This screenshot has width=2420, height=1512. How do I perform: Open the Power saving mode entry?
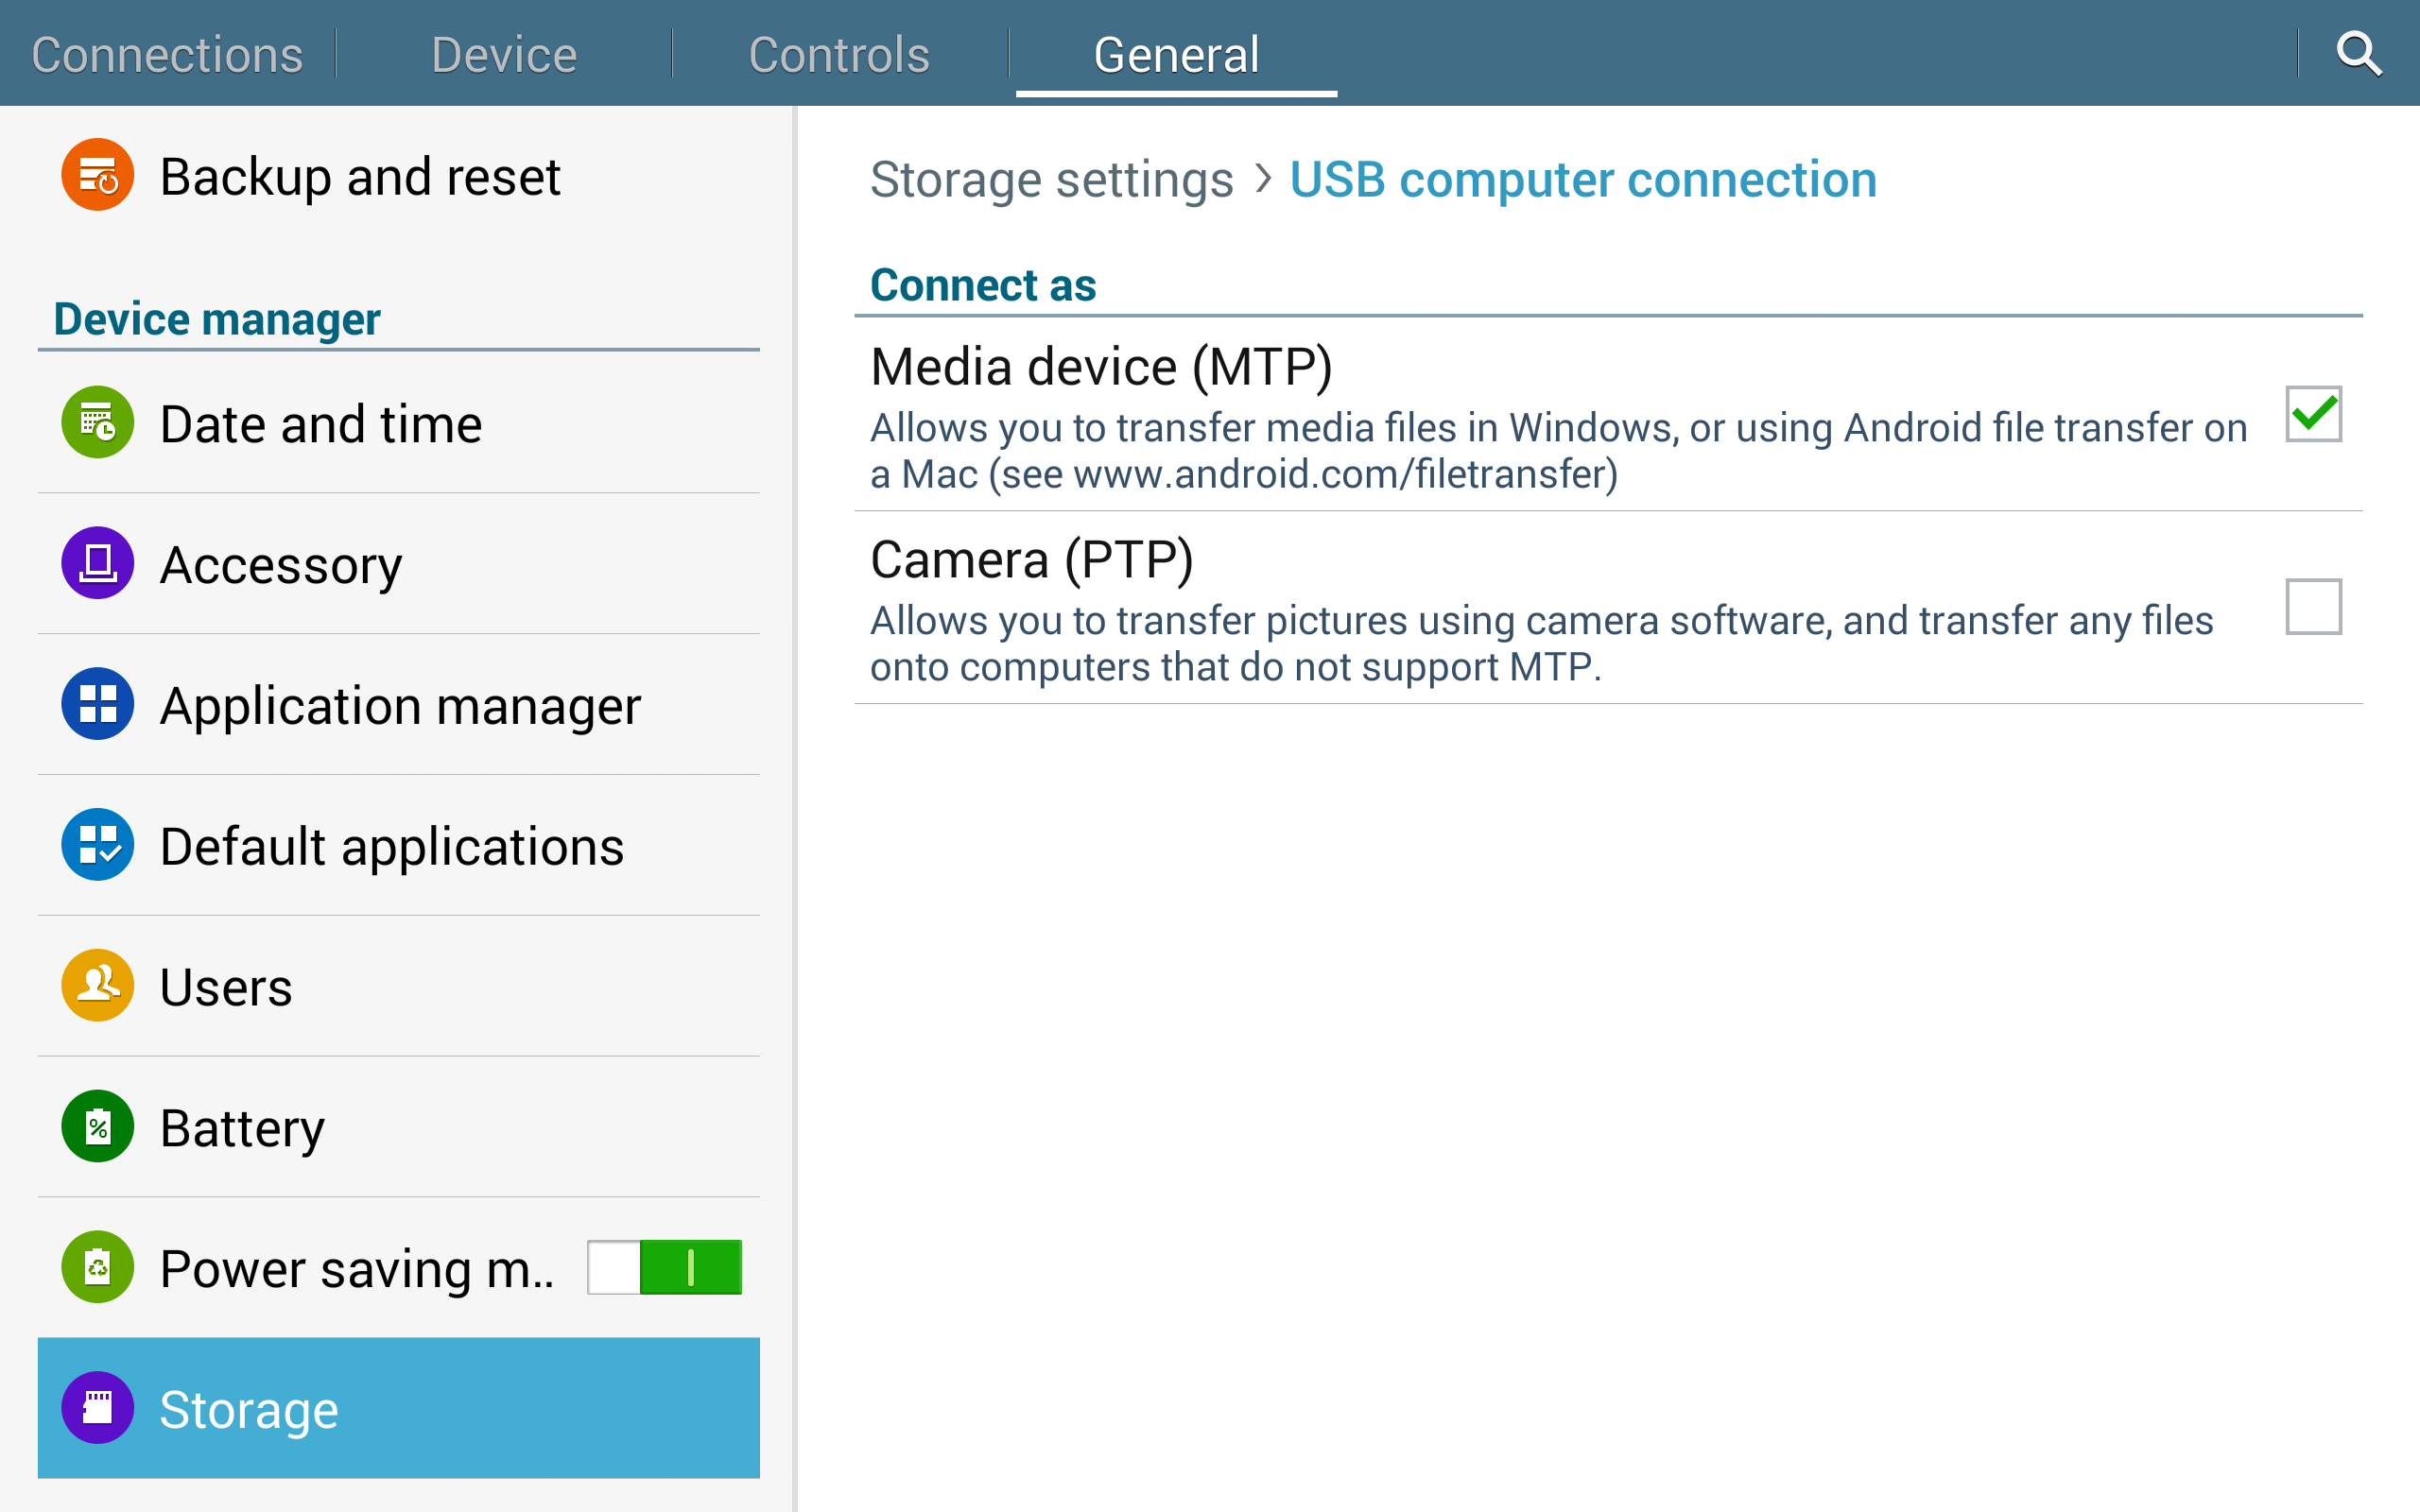coord(356,1268)
